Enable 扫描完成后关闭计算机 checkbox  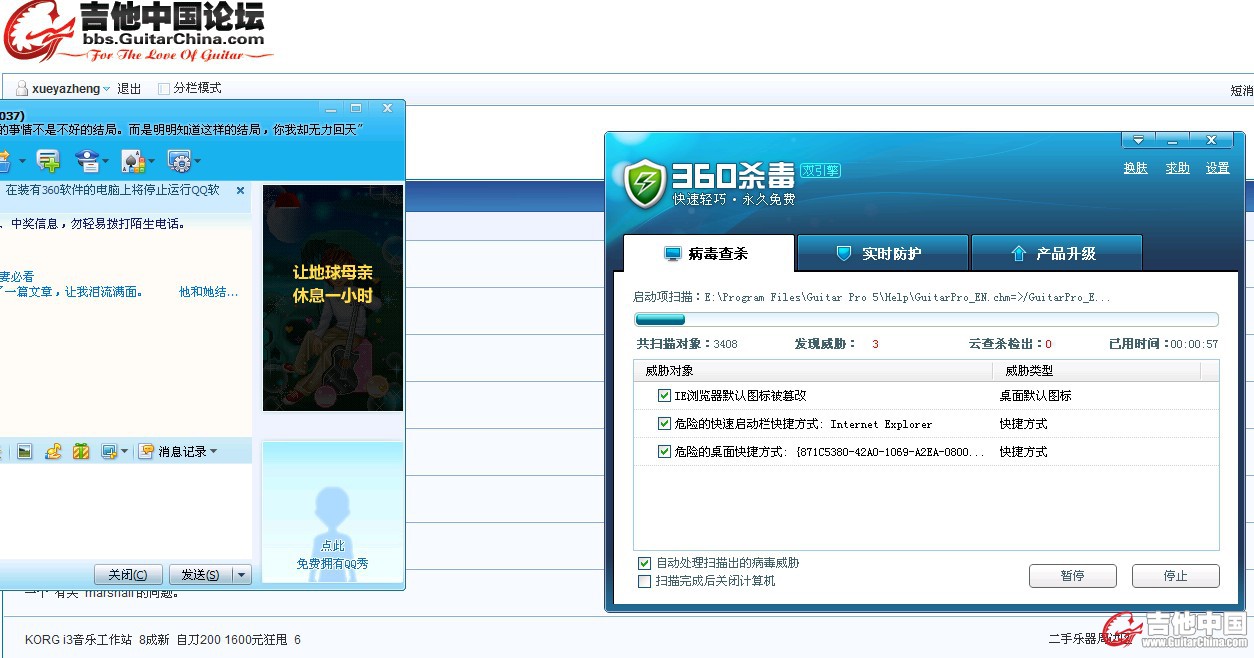[644, 581]
